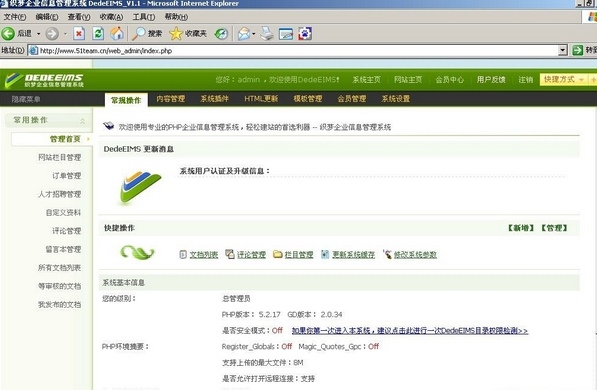This screenshot has height=390, width=597.
Task: Open Favorites star in IE toolbar
Action: pyautogui.click(x=176, y=34)
